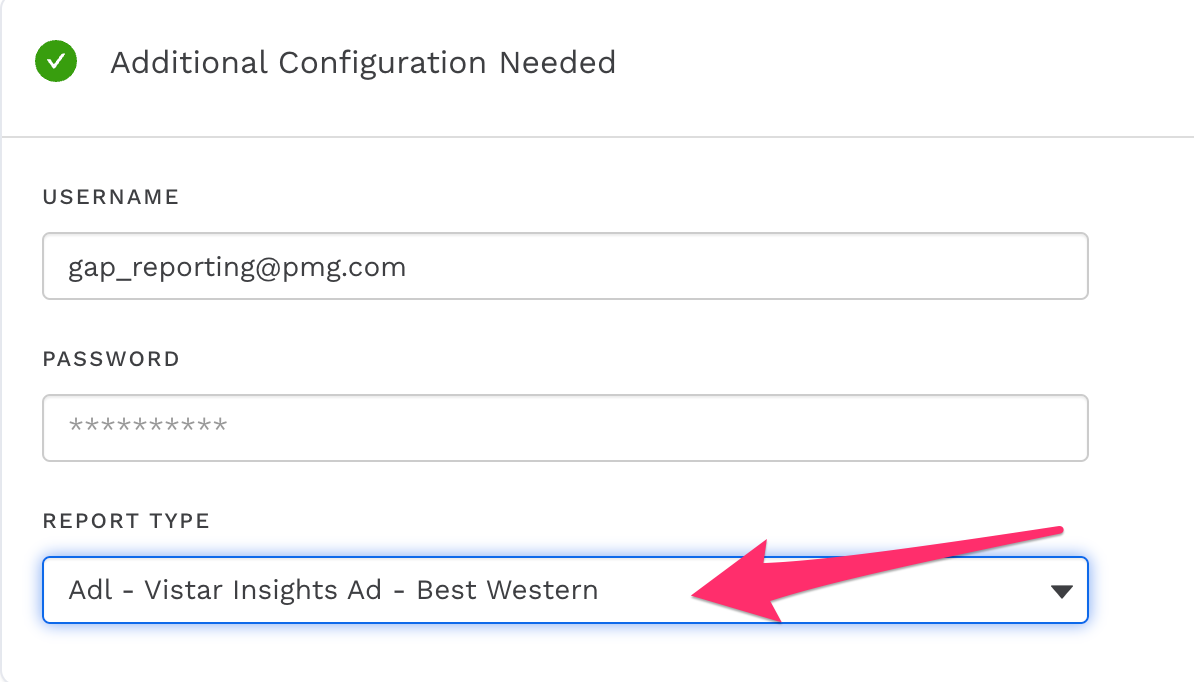Click the masked password asterisks placeholder
The image size is (1194, 682).
point(148,427)
